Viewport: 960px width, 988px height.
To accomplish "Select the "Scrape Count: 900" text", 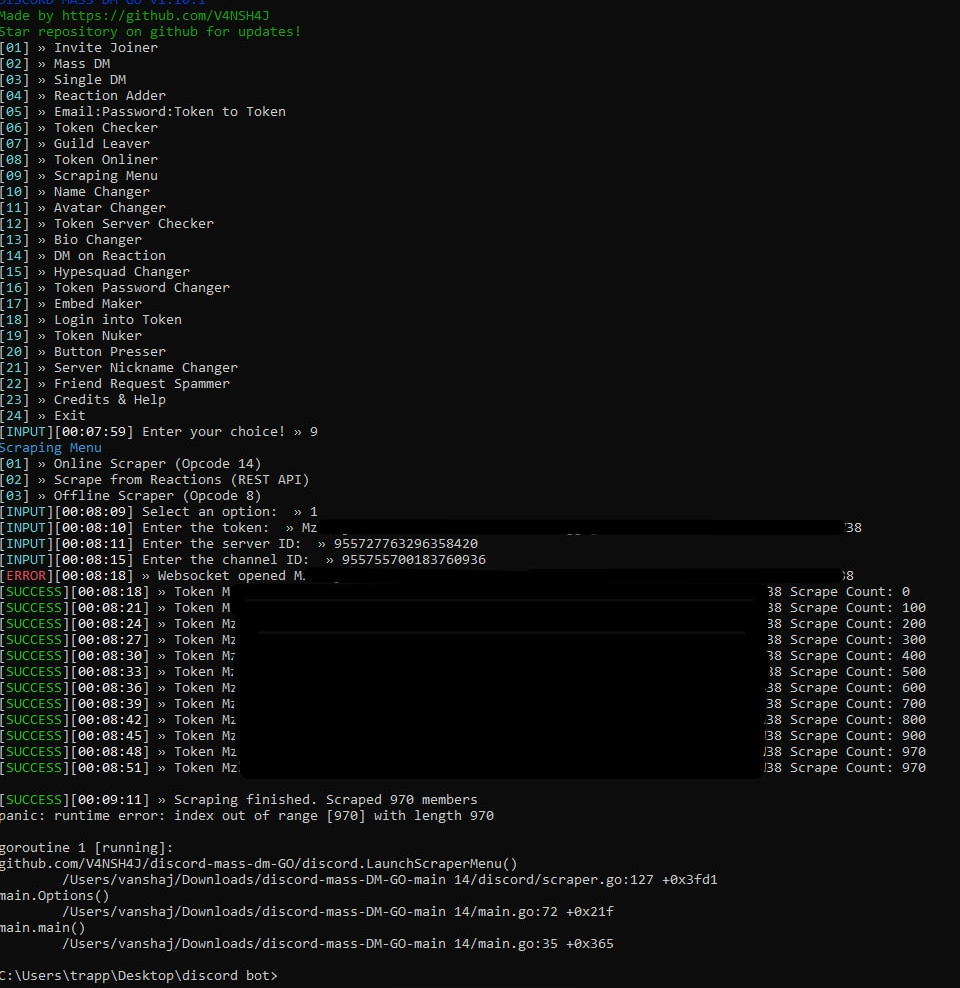I will tap(859, 735).
